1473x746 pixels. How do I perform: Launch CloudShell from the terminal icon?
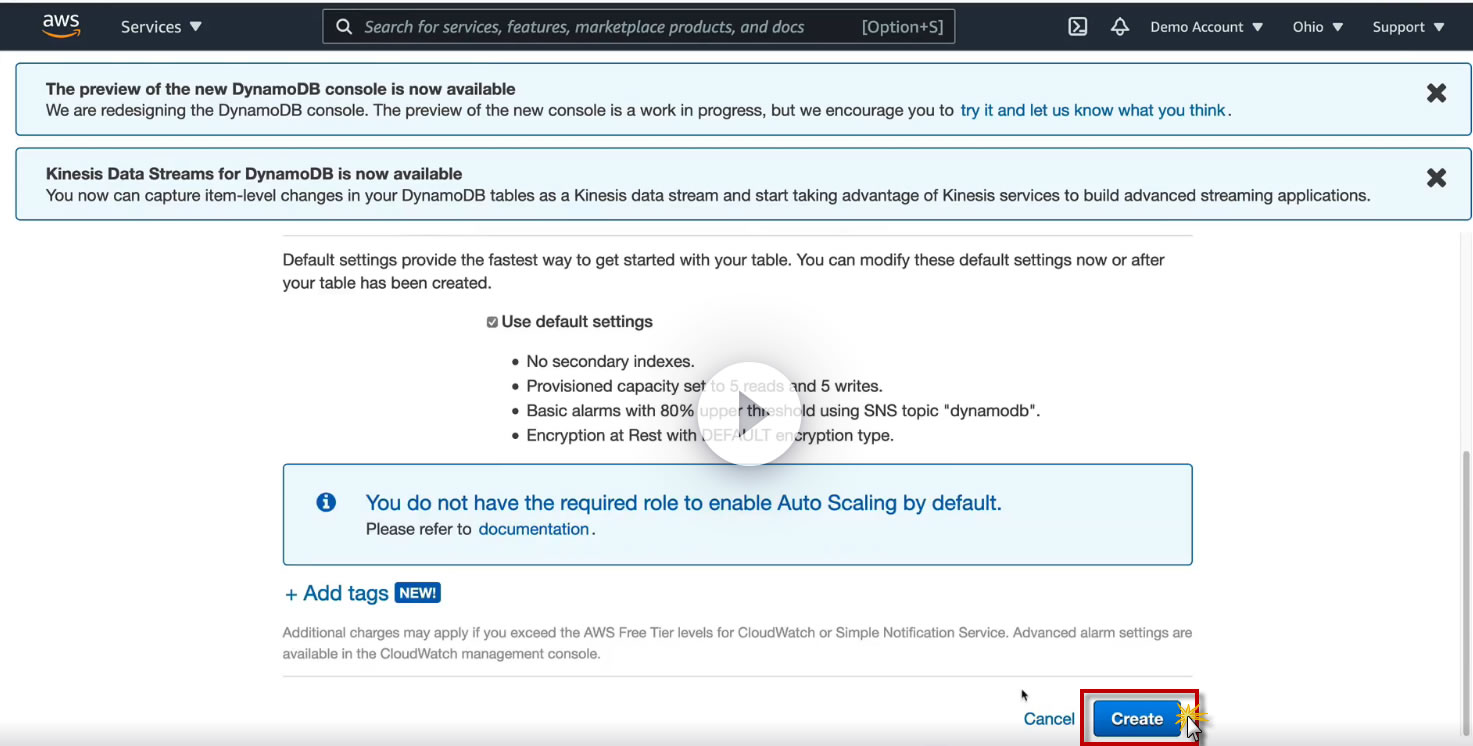point(1078,27)
